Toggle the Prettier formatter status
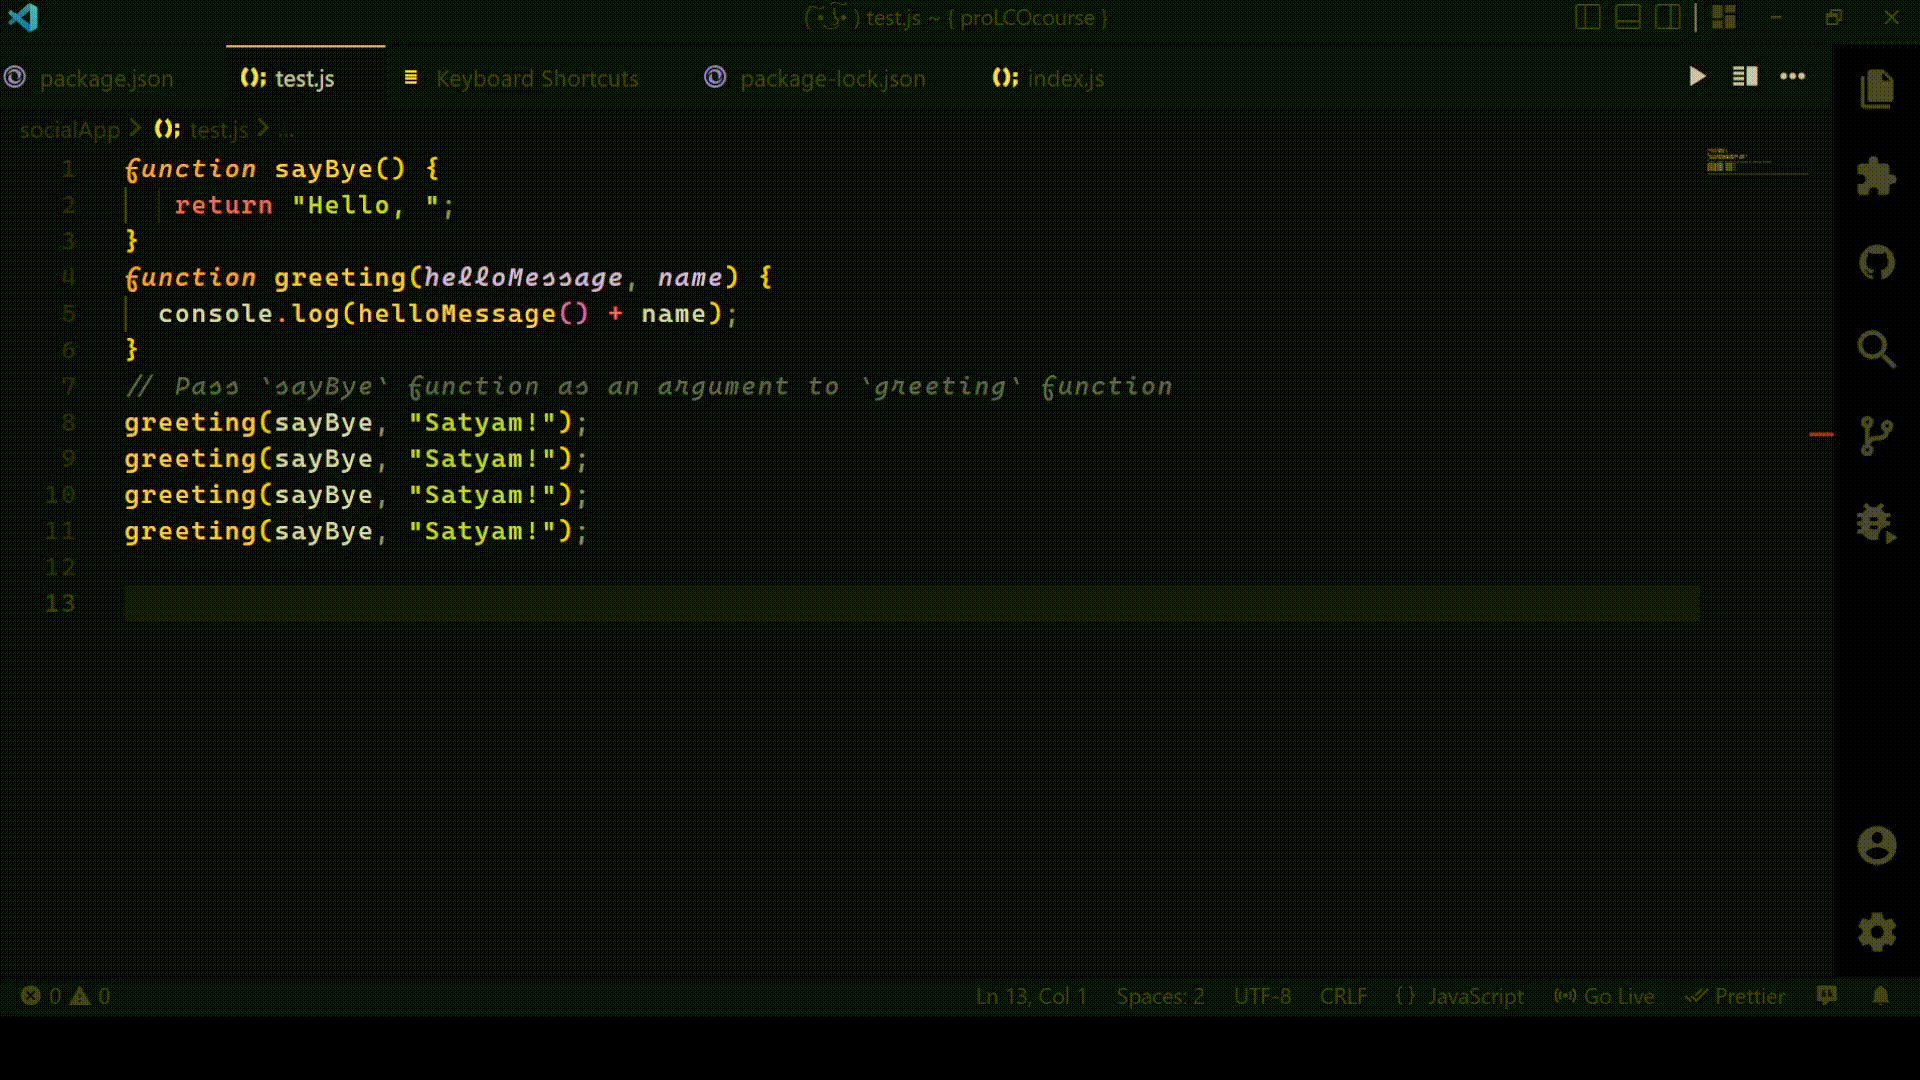 [x=1737, y=996]
